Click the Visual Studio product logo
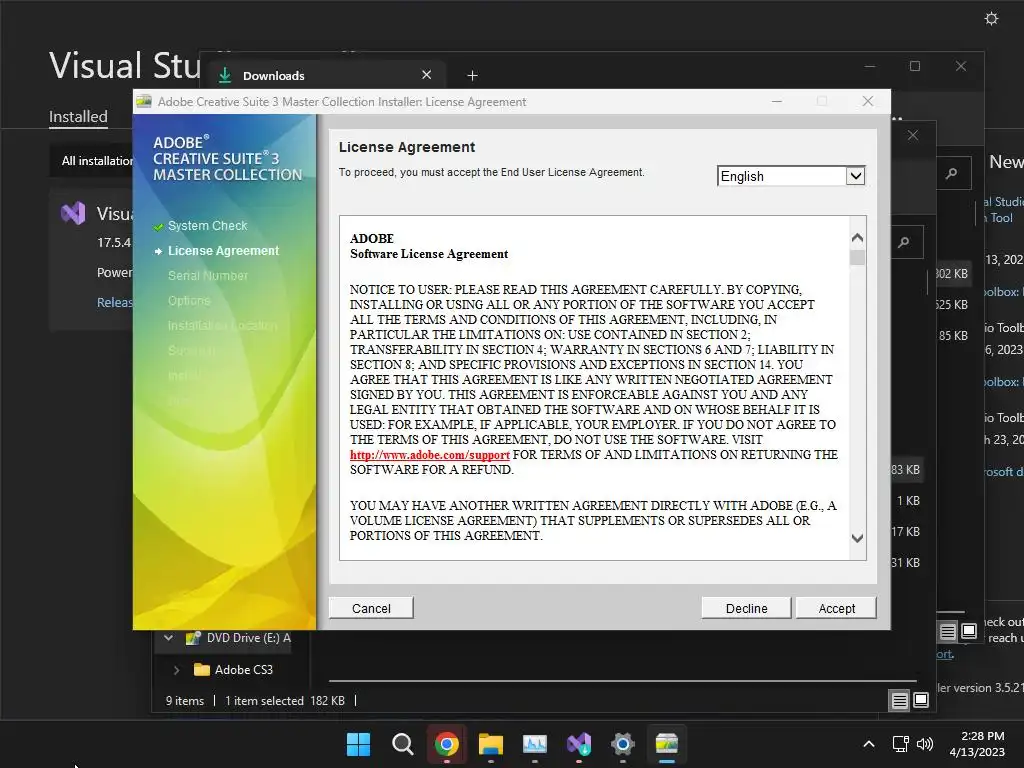Viewport: 1024px width, 768px height. pos(73,214)
